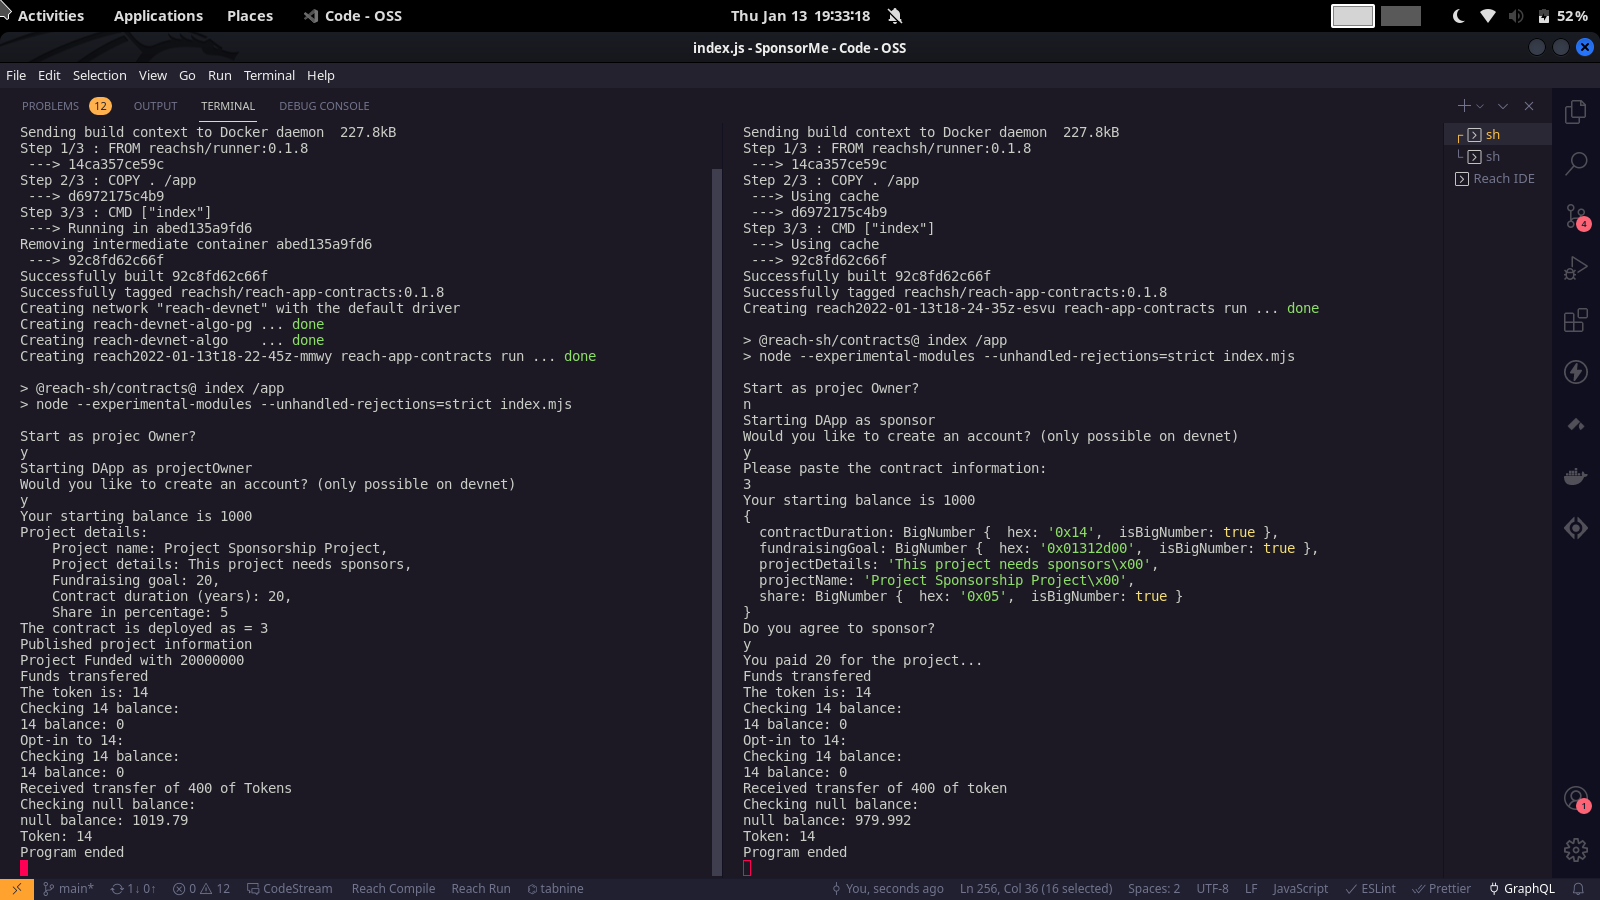Click the main* git branch indicator
1600x900 pixels.
click(x=68, y=889)
